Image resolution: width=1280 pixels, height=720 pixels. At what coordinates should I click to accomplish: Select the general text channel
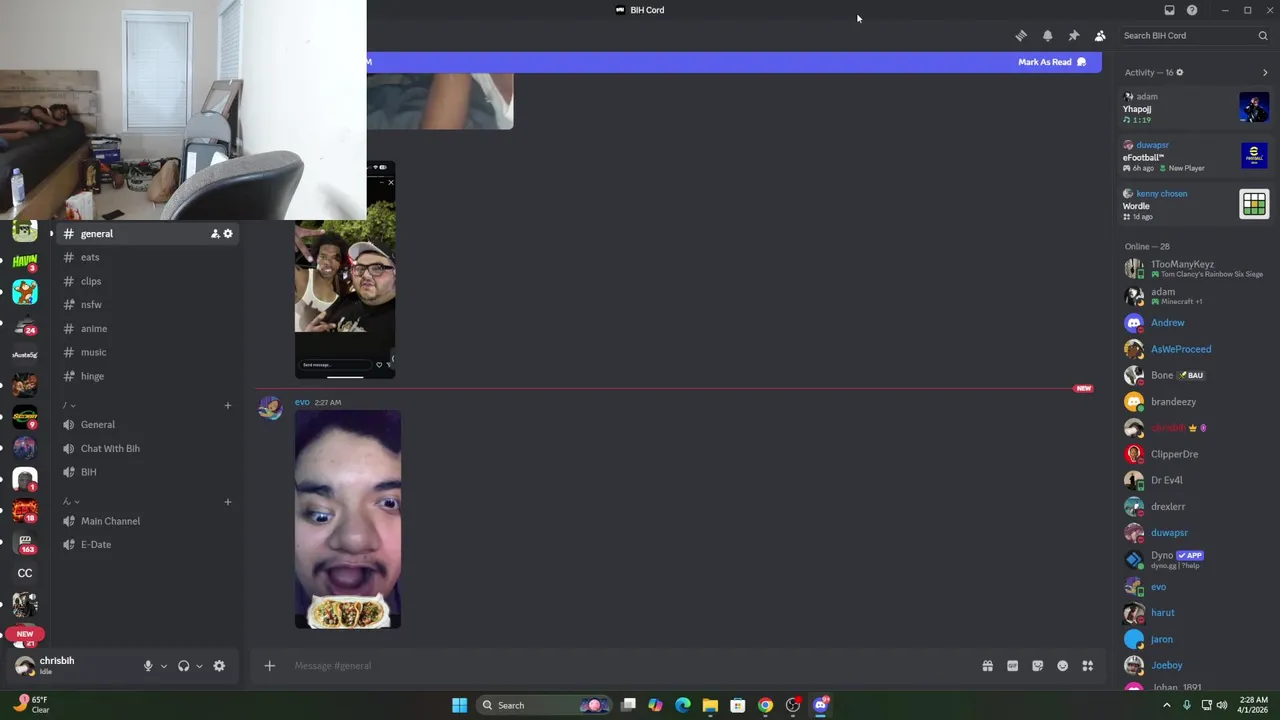(x=147, y=233)
